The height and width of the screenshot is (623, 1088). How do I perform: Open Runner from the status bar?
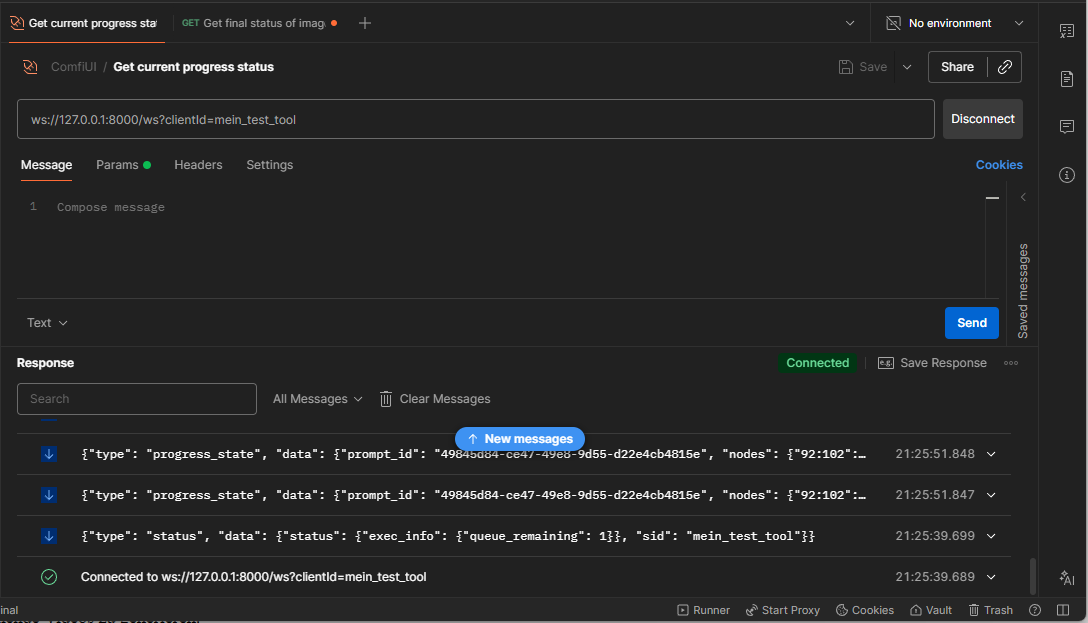pos(704,610)
